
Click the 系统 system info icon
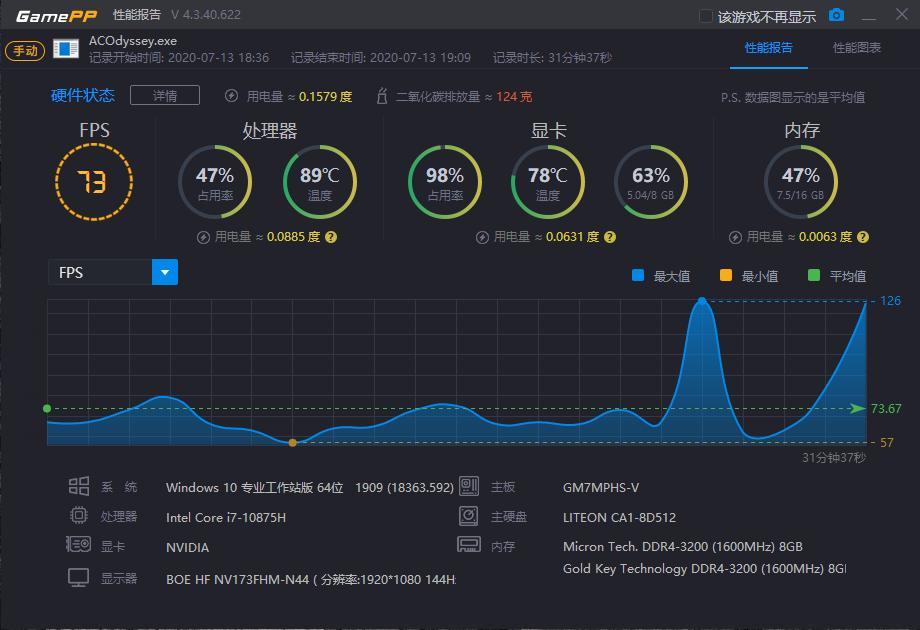(x=81, y=486)
